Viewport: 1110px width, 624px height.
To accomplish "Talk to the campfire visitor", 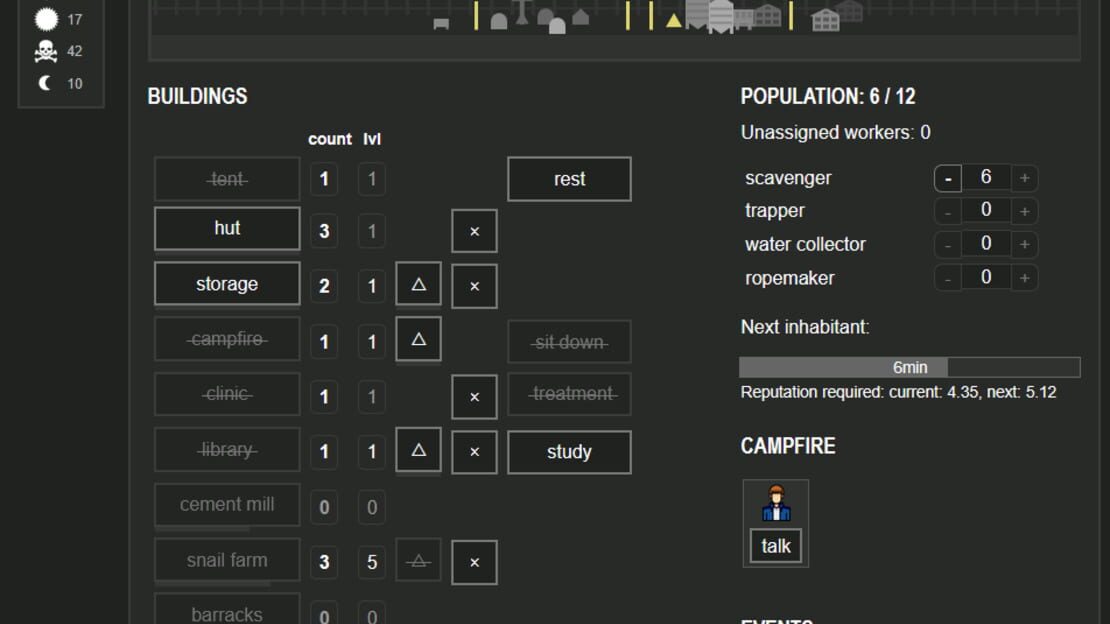I will coord(776,546).
